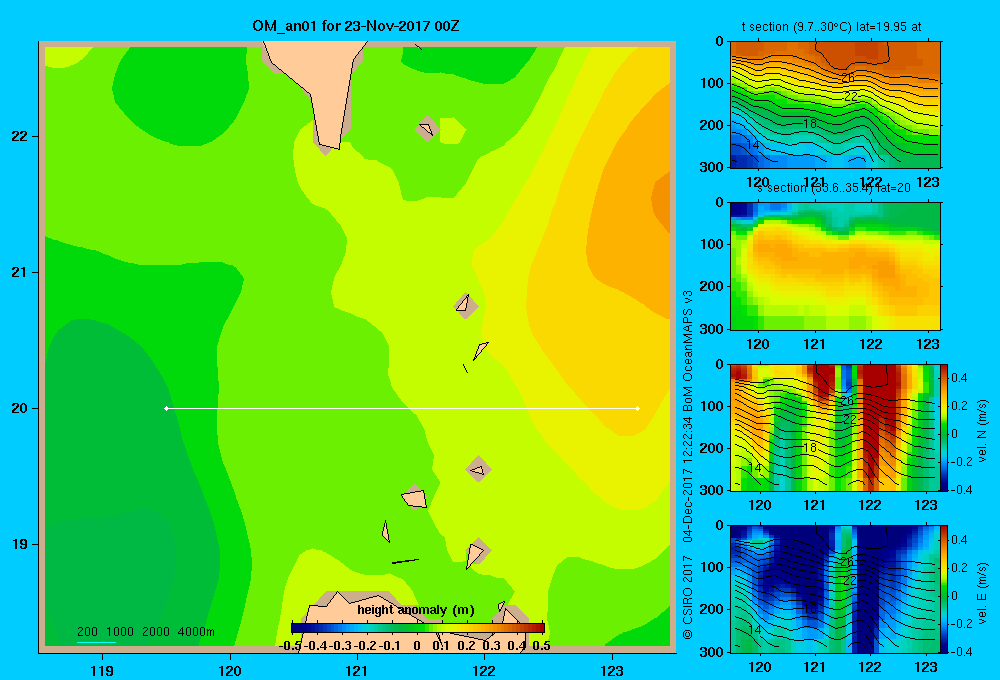Click the height anomaly color bar
This screenshot has height=680, width=1000.
pyautogui.click(x=418, y=628)
